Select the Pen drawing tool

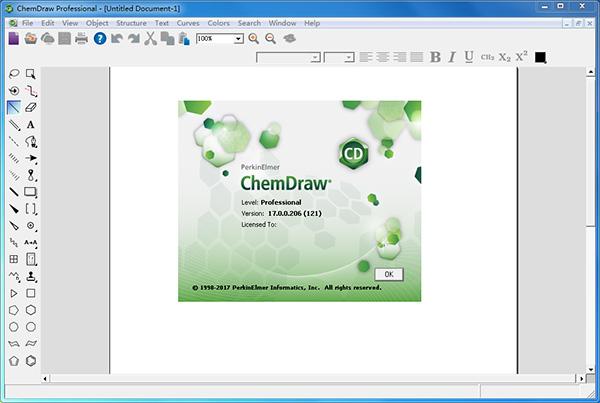click(x=31, y=141)
